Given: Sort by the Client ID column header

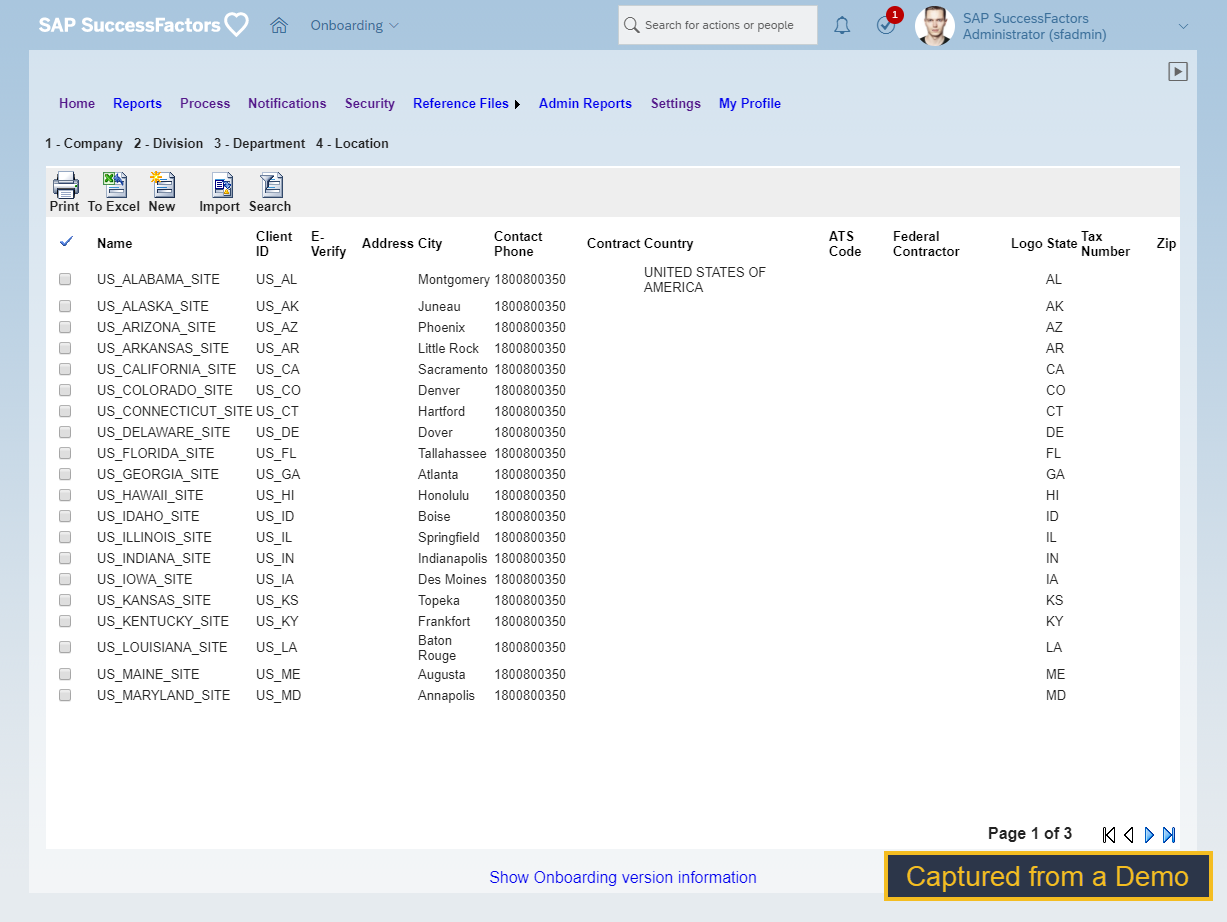Looking at the screenshot, I should (x=274, y=243).
